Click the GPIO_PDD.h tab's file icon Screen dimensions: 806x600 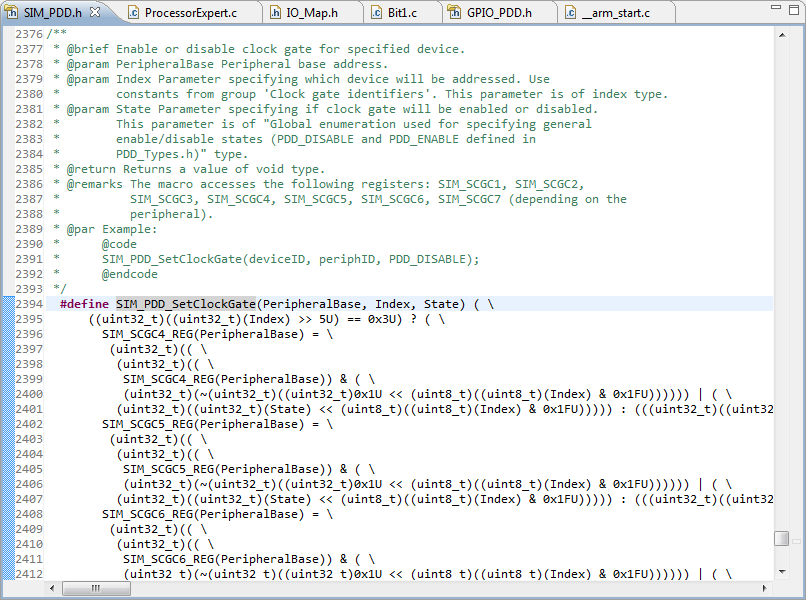(454, 13)
